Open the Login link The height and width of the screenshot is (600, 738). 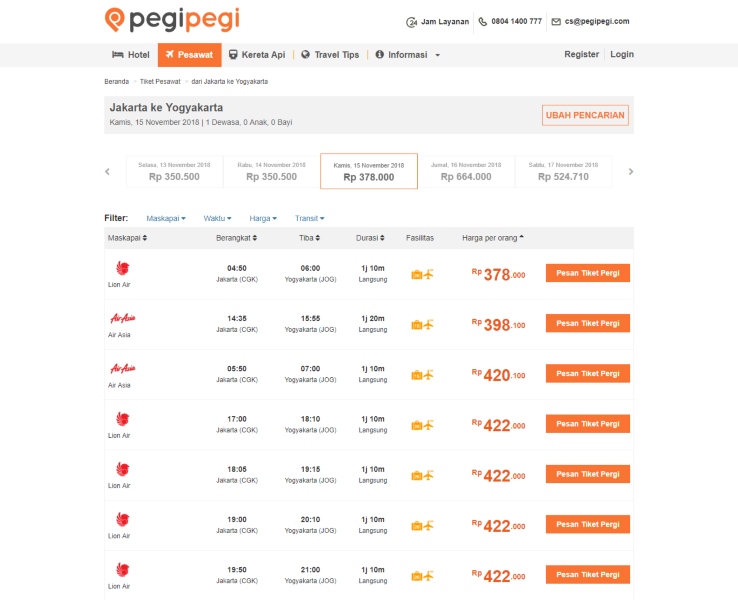[x=622, y=55]
